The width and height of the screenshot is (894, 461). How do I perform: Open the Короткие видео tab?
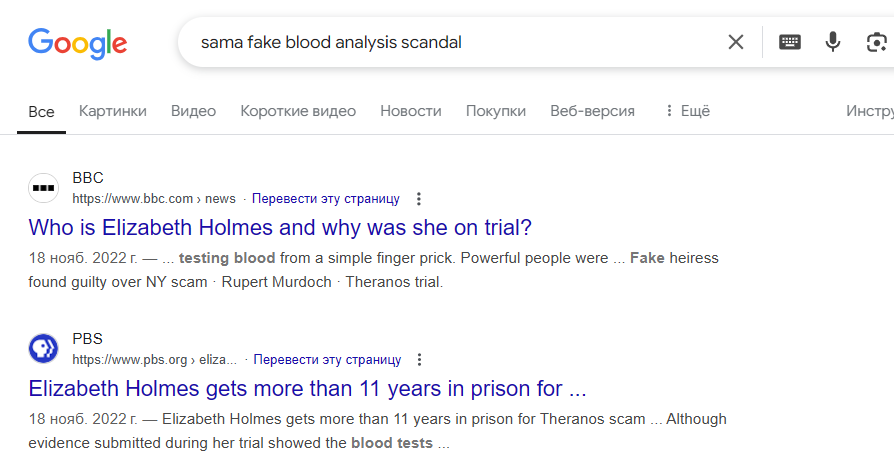coord(298,111)
